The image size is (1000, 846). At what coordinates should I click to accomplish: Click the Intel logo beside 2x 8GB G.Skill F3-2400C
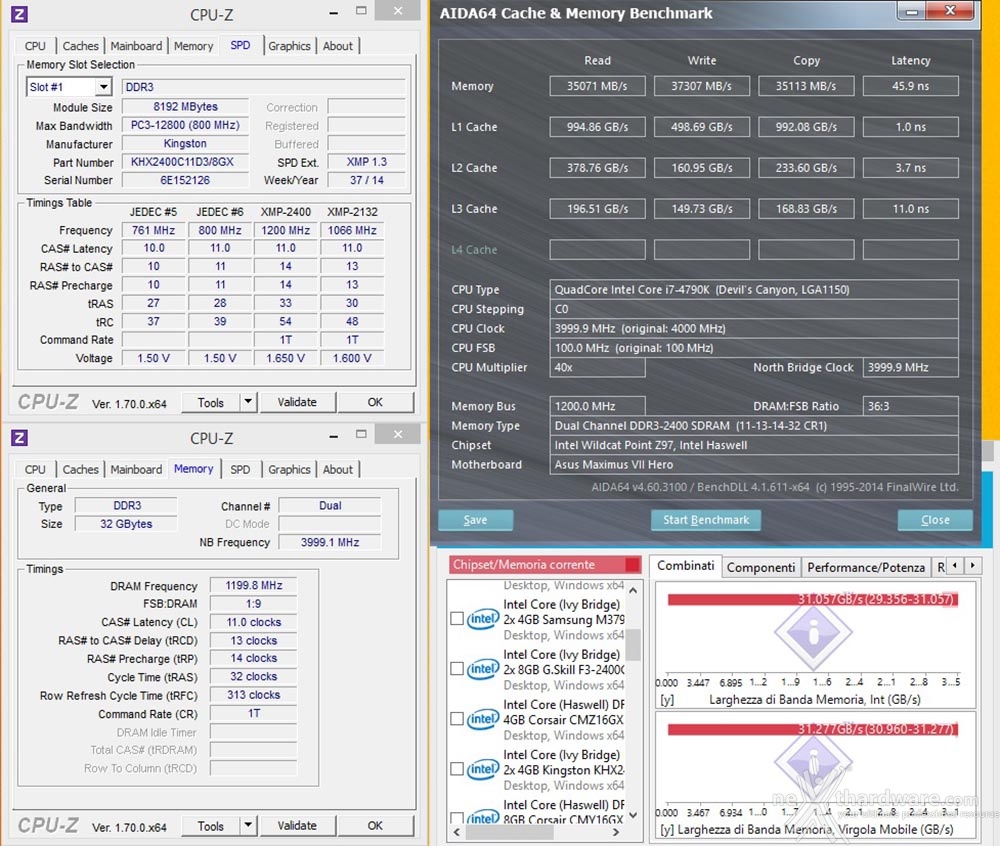(x=483, y=669)
